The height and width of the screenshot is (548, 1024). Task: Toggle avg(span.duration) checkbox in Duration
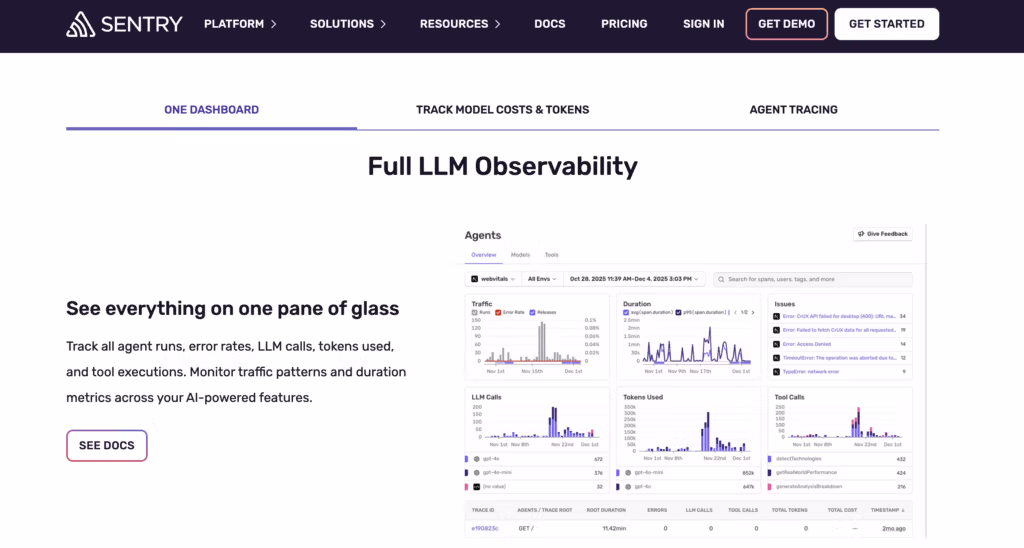tap(626, 312)
